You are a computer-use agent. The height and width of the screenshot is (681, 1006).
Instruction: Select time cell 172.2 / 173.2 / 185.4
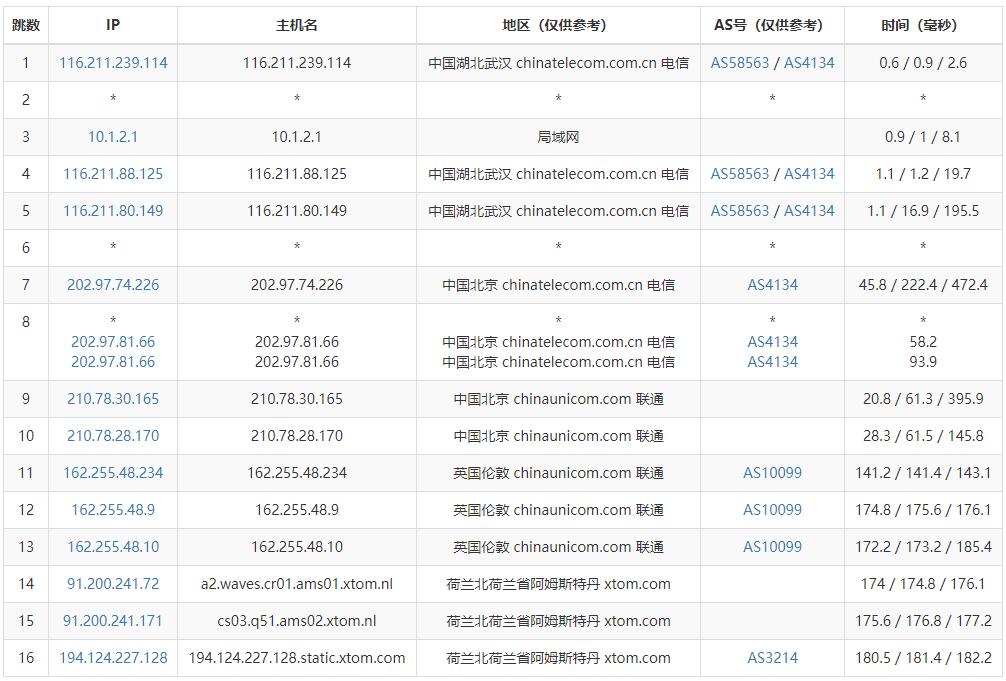pyautogui.click(x=923, y=547)
